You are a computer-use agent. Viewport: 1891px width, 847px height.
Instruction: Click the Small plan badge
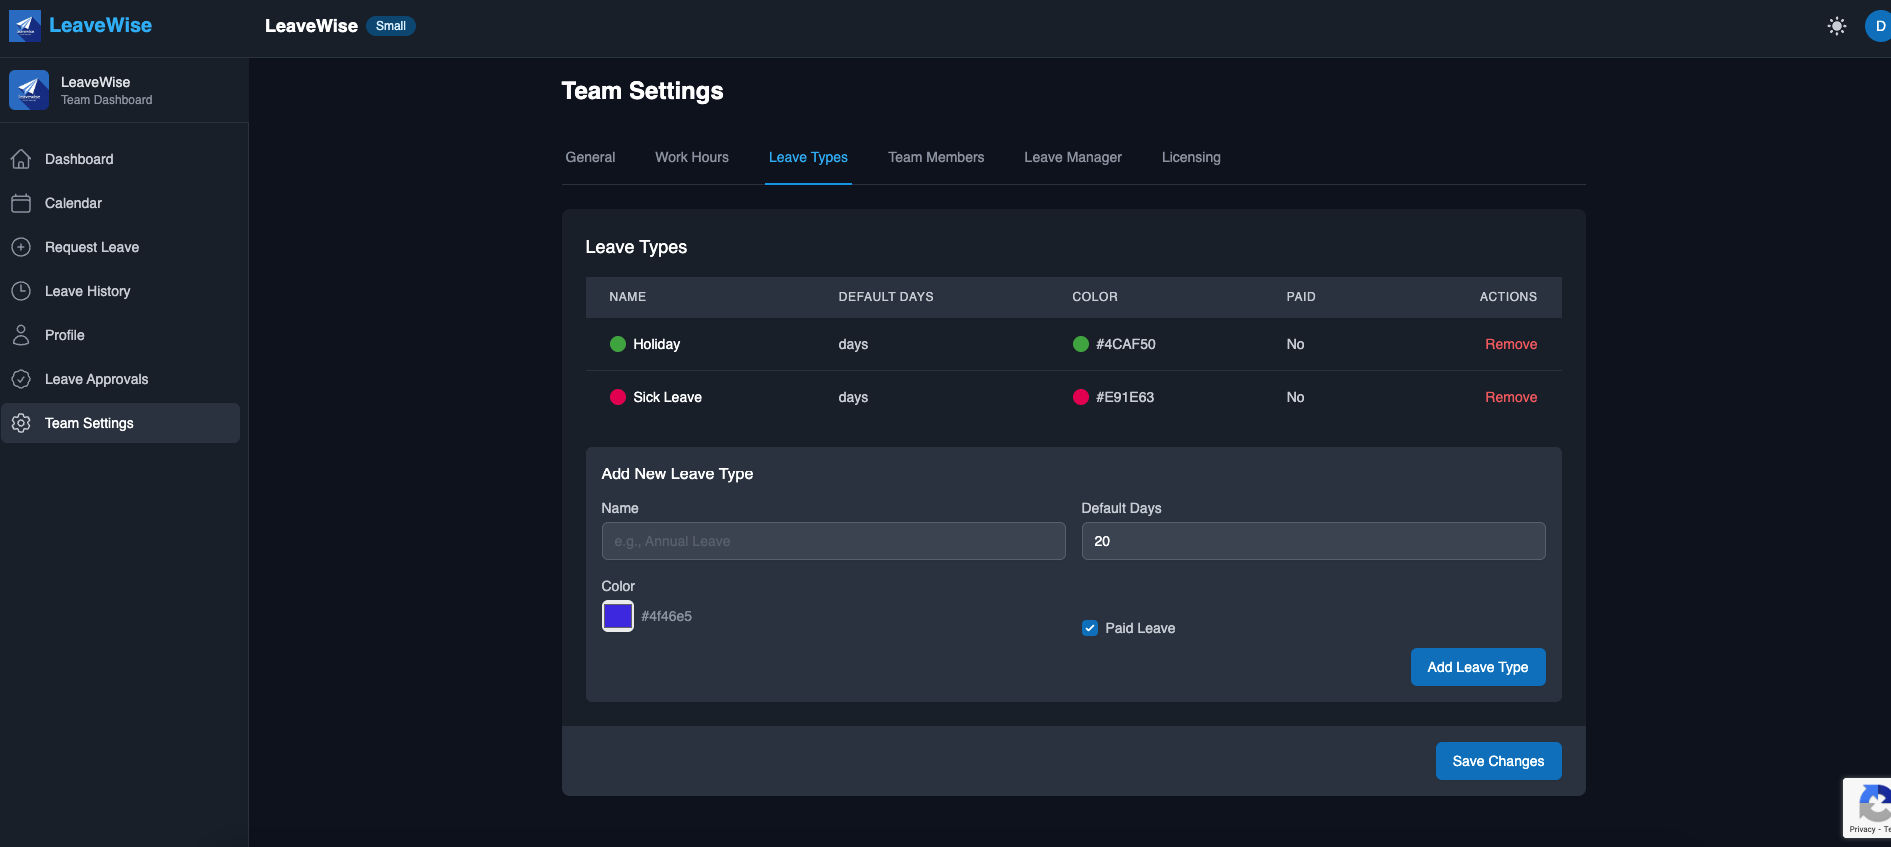point(391,26)
